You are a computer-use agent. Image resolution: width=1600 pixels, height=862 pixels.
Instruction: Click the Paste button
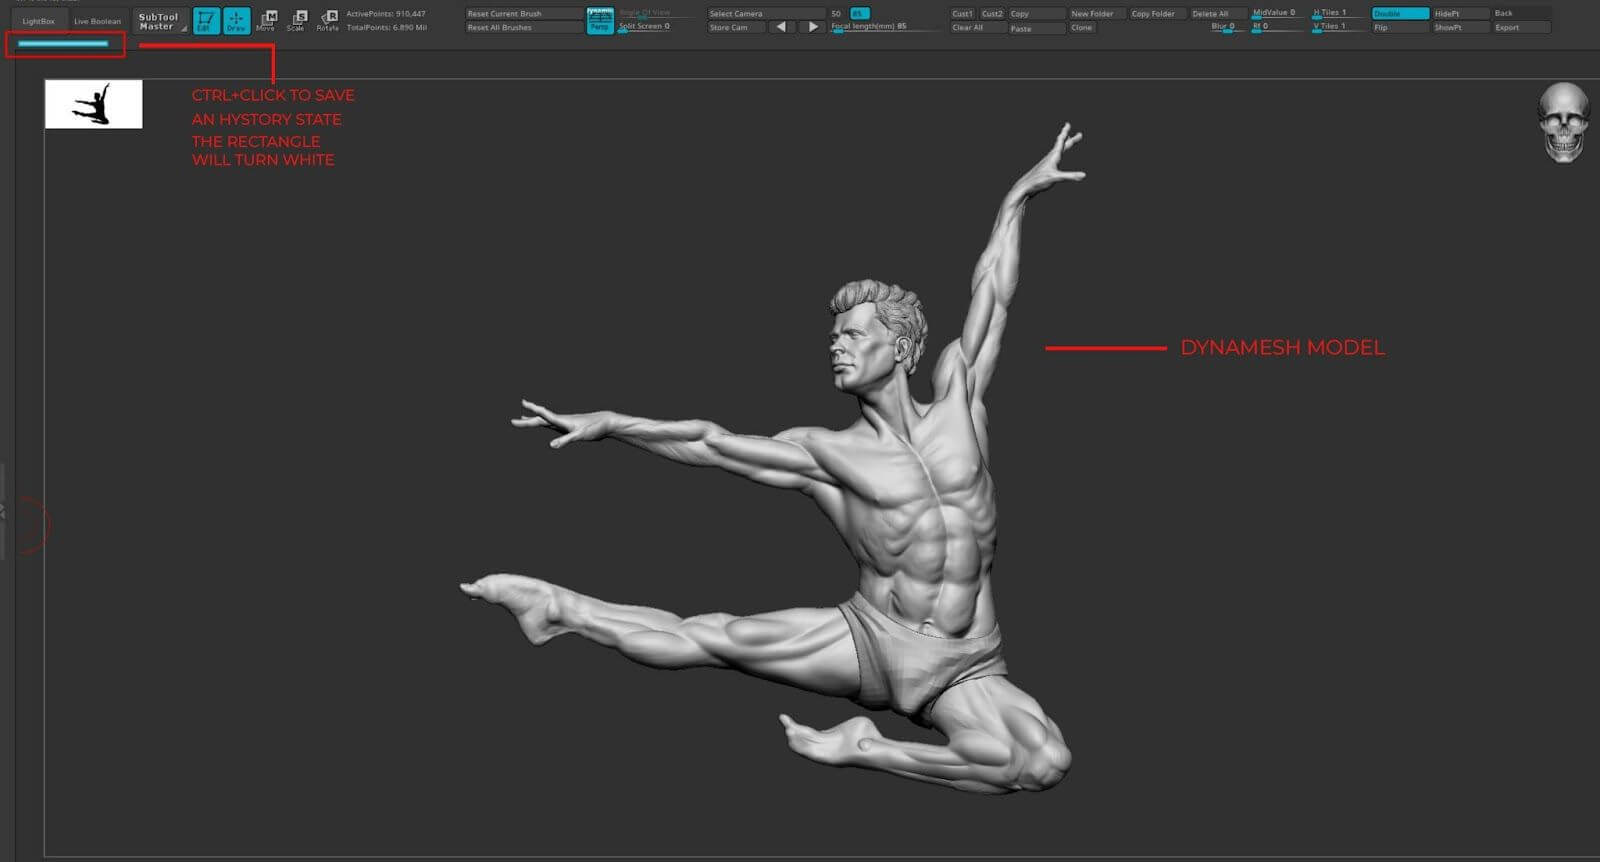(x=1037, y=28)
